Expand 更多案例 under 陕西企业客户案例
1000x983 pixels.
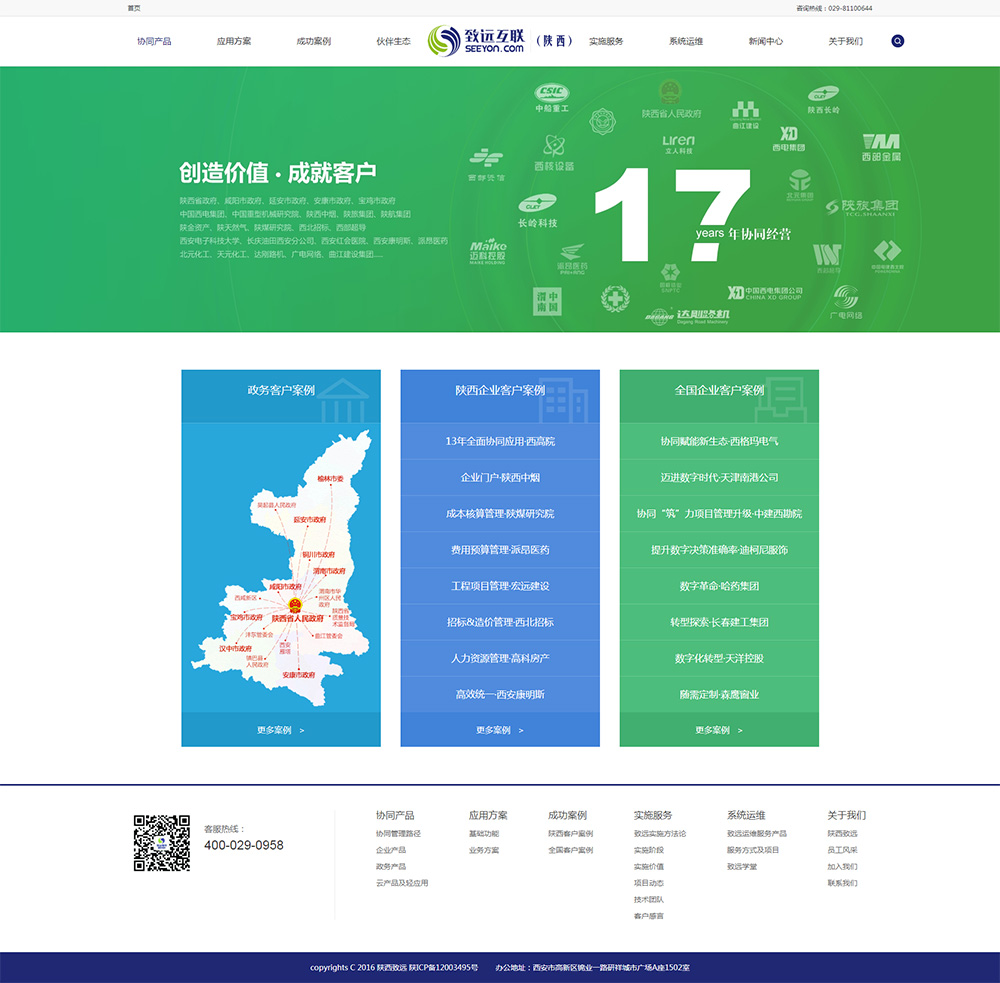point(499,730)
